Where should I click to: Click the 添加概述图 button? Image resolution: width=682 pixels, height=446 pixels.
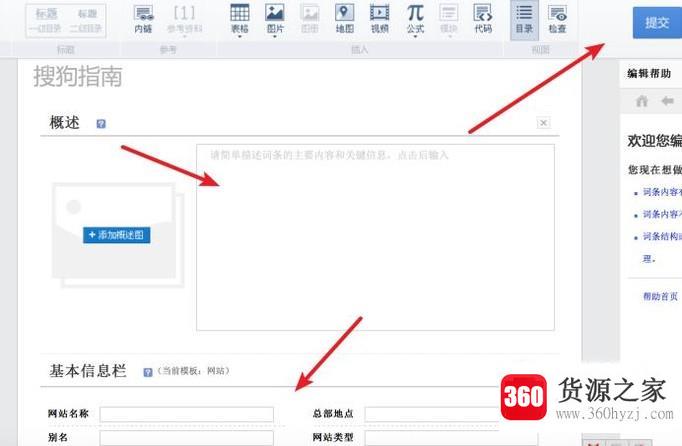(117, 235)
